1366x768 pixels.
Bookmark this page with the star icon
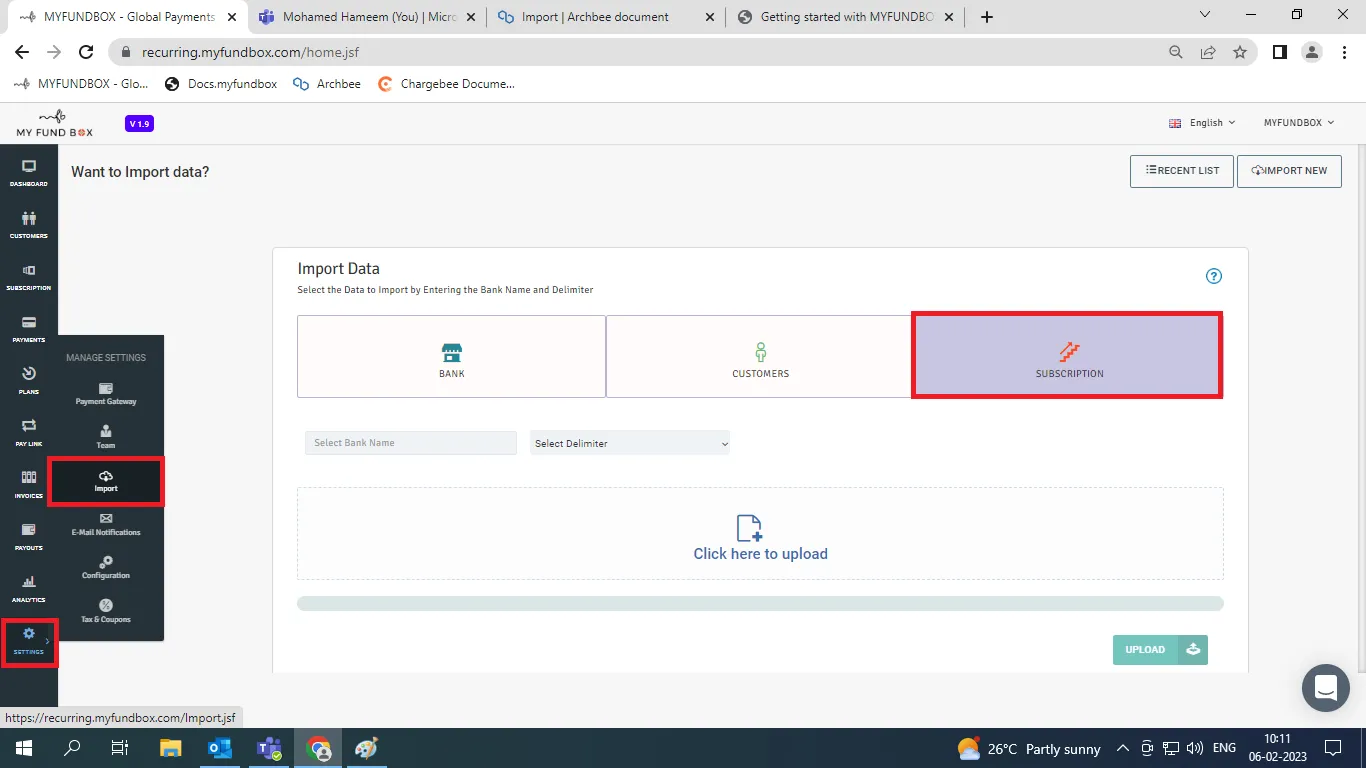(1240, 52)
